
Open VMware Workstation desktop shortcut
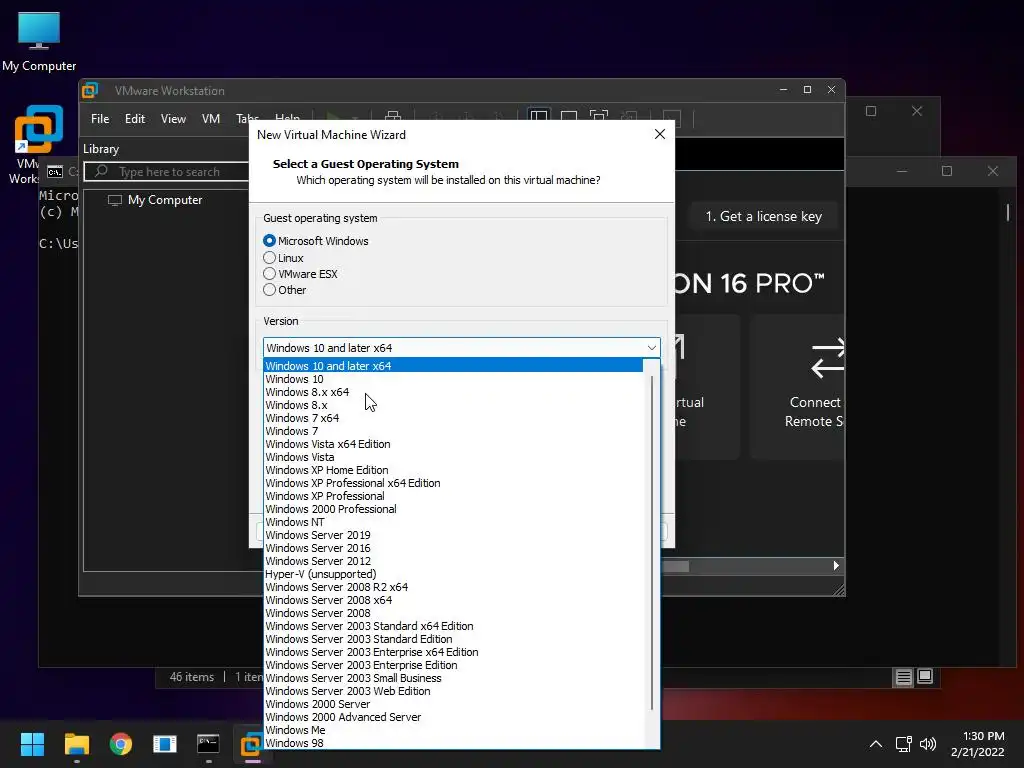click(x=37, y=145)
